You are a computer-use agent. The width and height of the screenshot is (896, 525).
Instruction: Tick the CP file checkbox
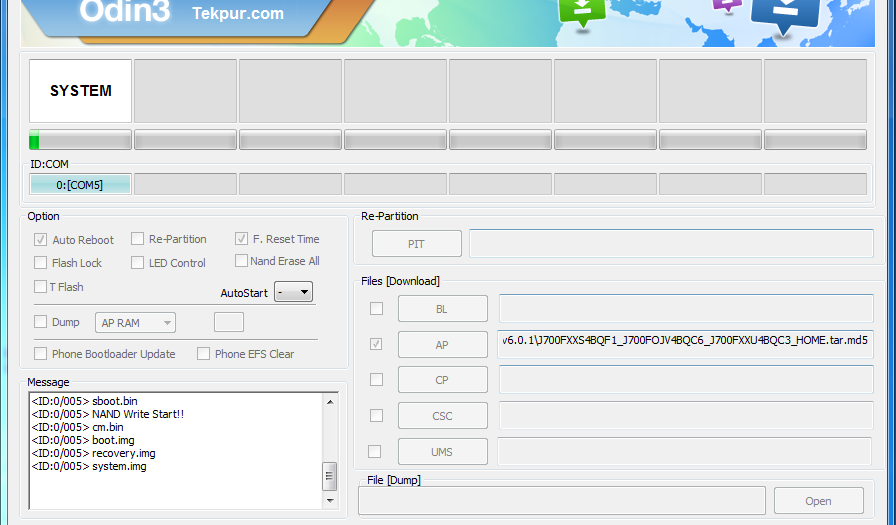(376, 379)
